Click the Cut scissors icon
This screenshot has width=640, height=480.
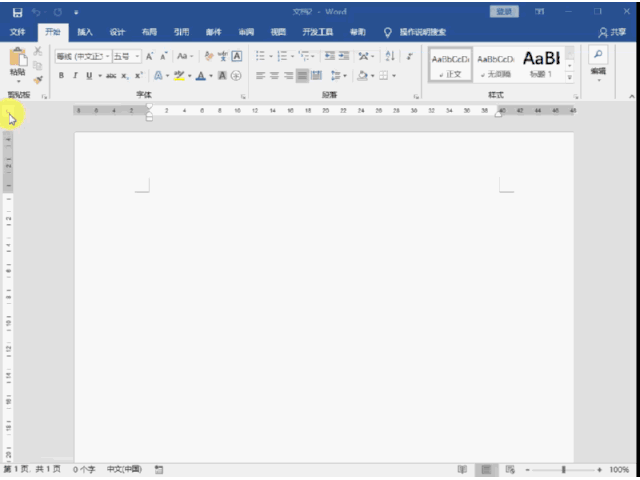(38, 52)
